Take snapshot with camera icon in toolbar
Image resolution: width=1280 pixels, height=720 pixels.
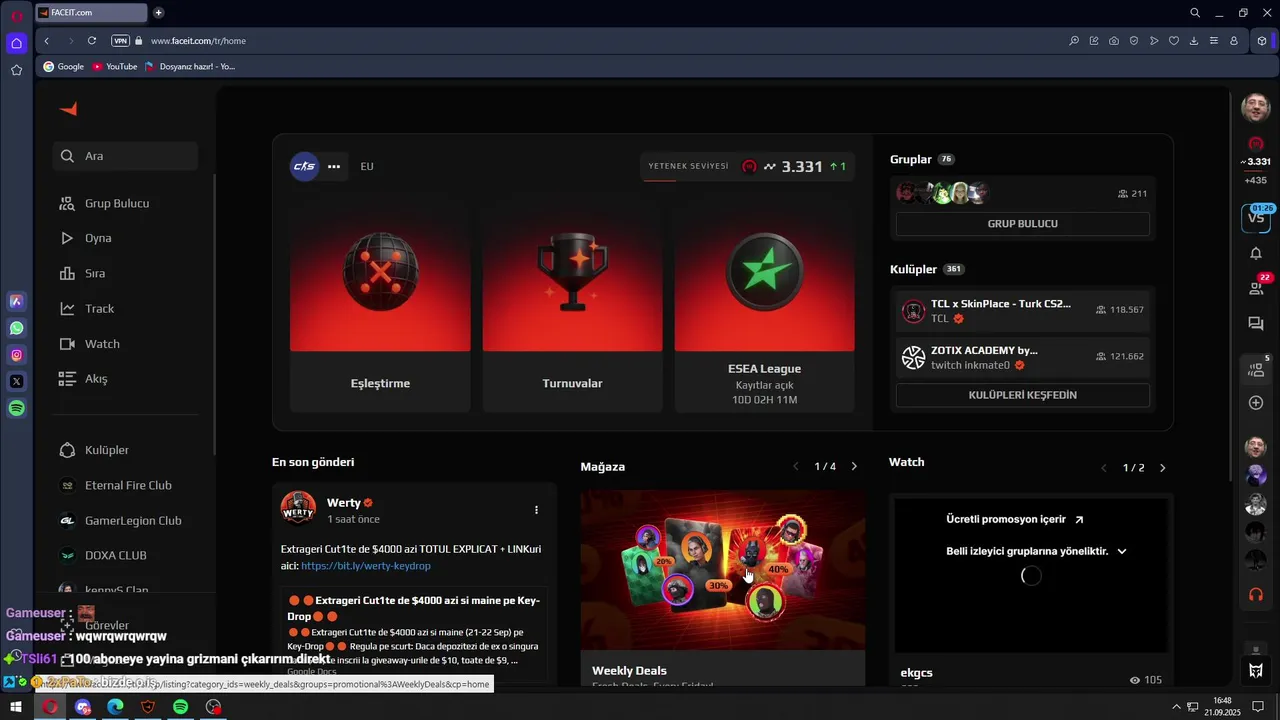[1114, 41]
